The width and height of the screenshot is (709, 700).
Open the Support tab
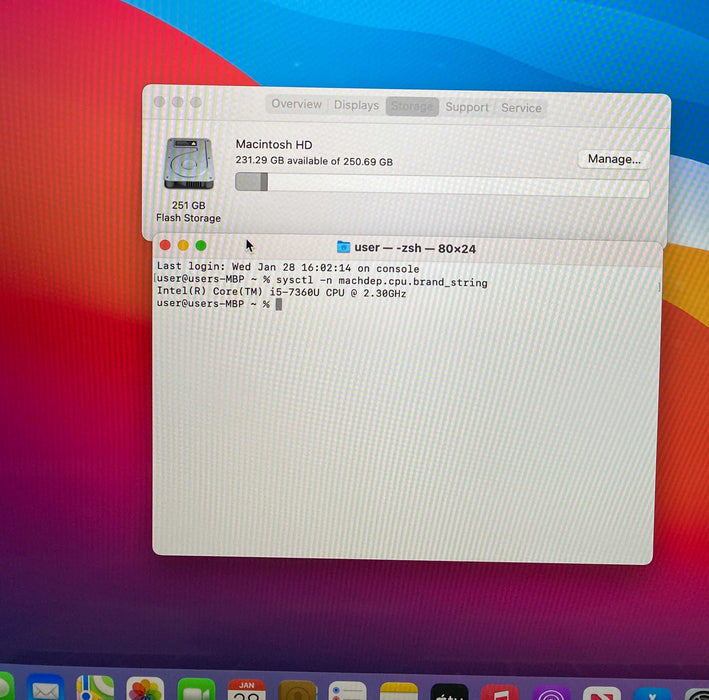click(x=467, y=107)
